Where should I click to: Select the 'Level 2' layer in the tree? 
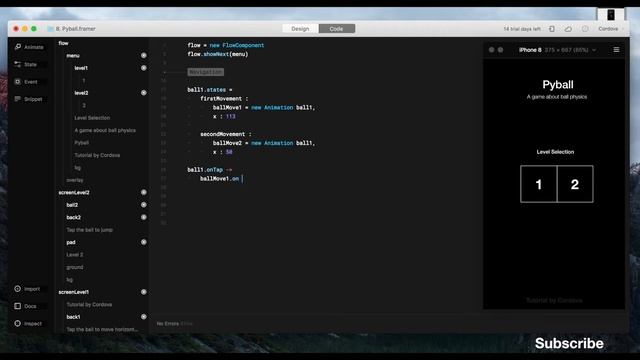tap(75, 255)
